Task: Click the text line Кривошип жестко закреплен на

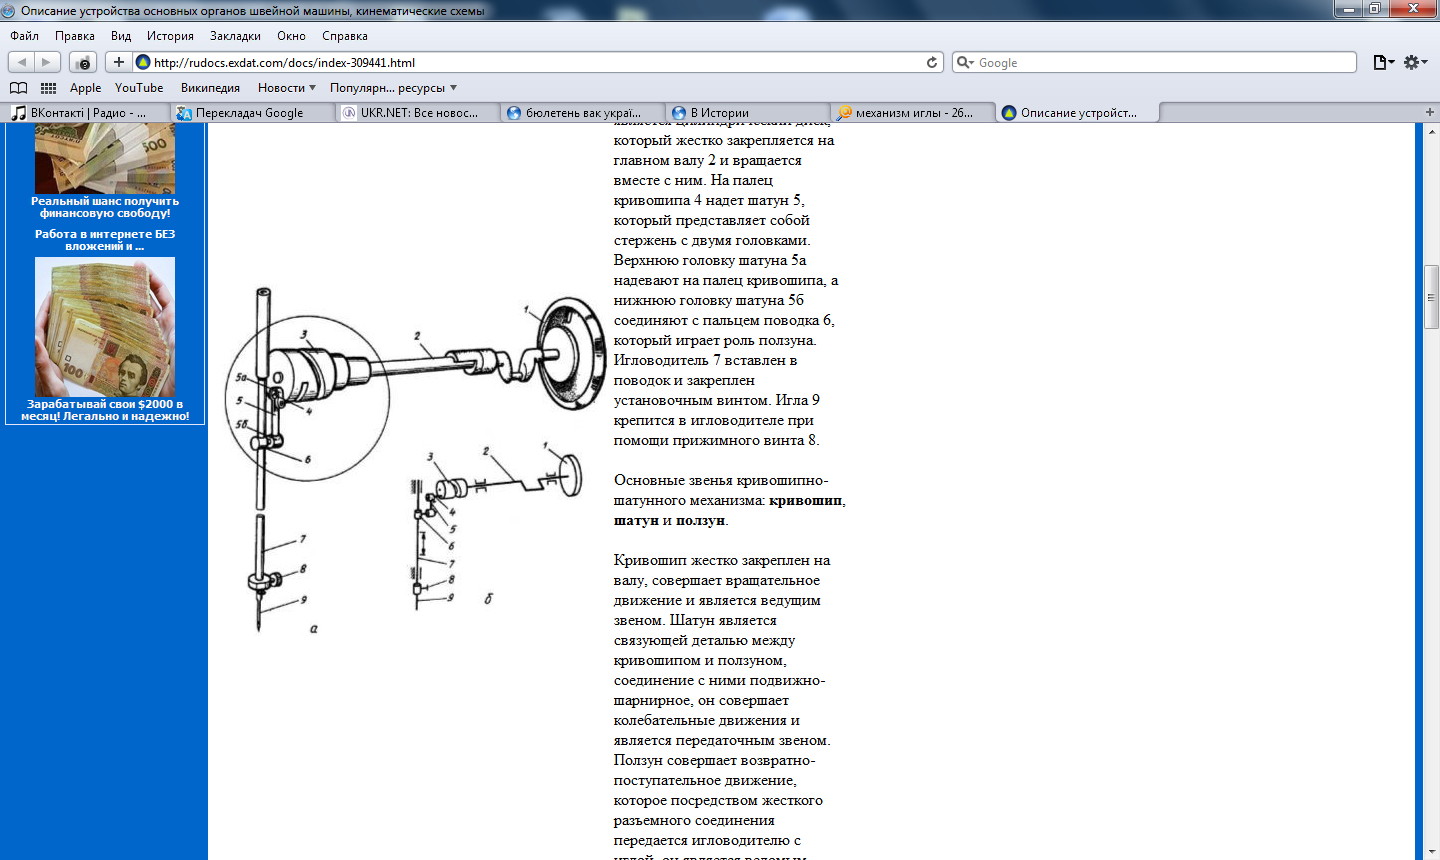Action: pyautogui.click(x=722, y=560)
